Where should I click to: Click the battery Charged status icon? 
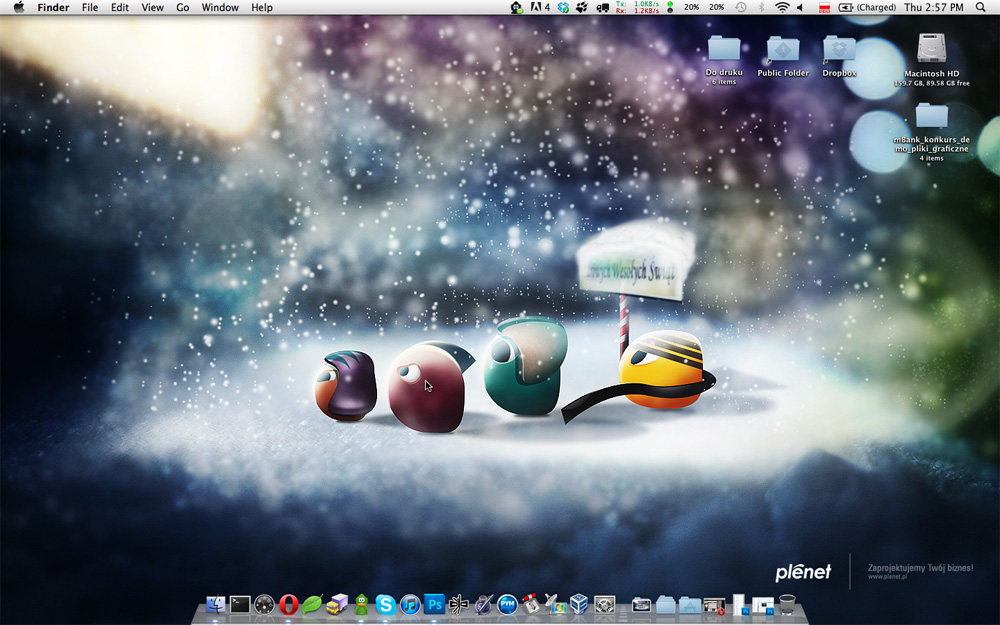click(867, 7)
